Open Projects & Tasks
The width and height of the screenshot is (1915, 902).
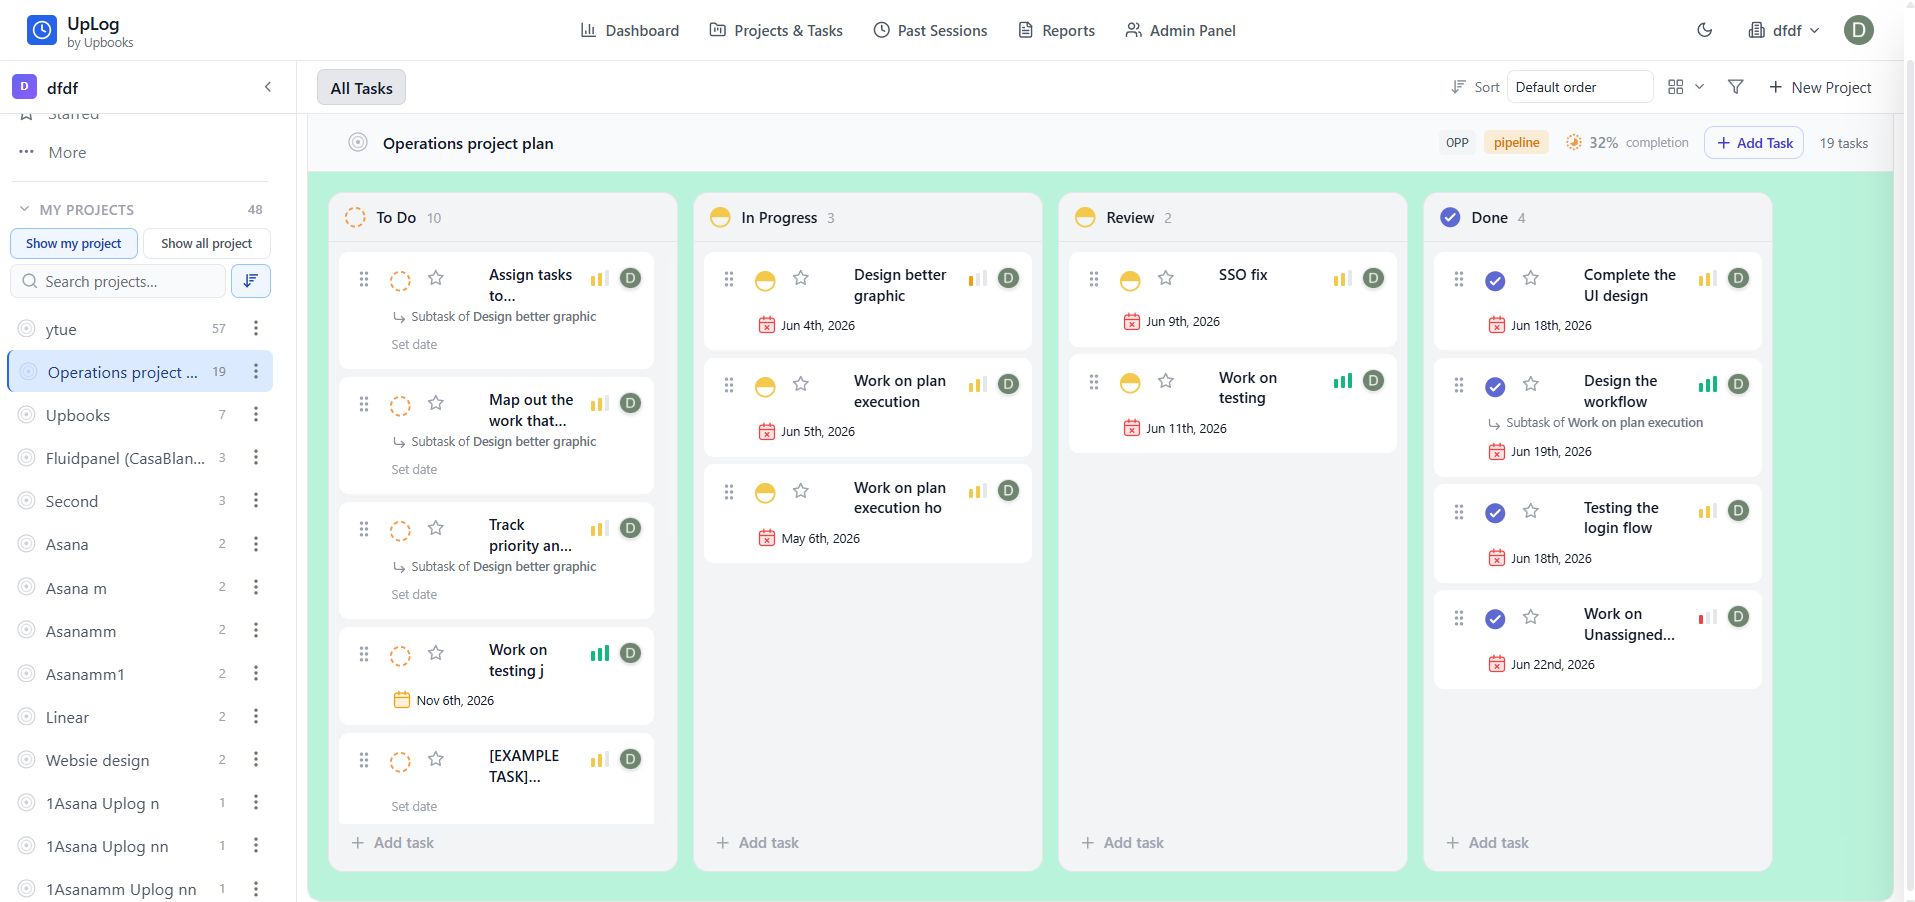(x=776, y=30)
